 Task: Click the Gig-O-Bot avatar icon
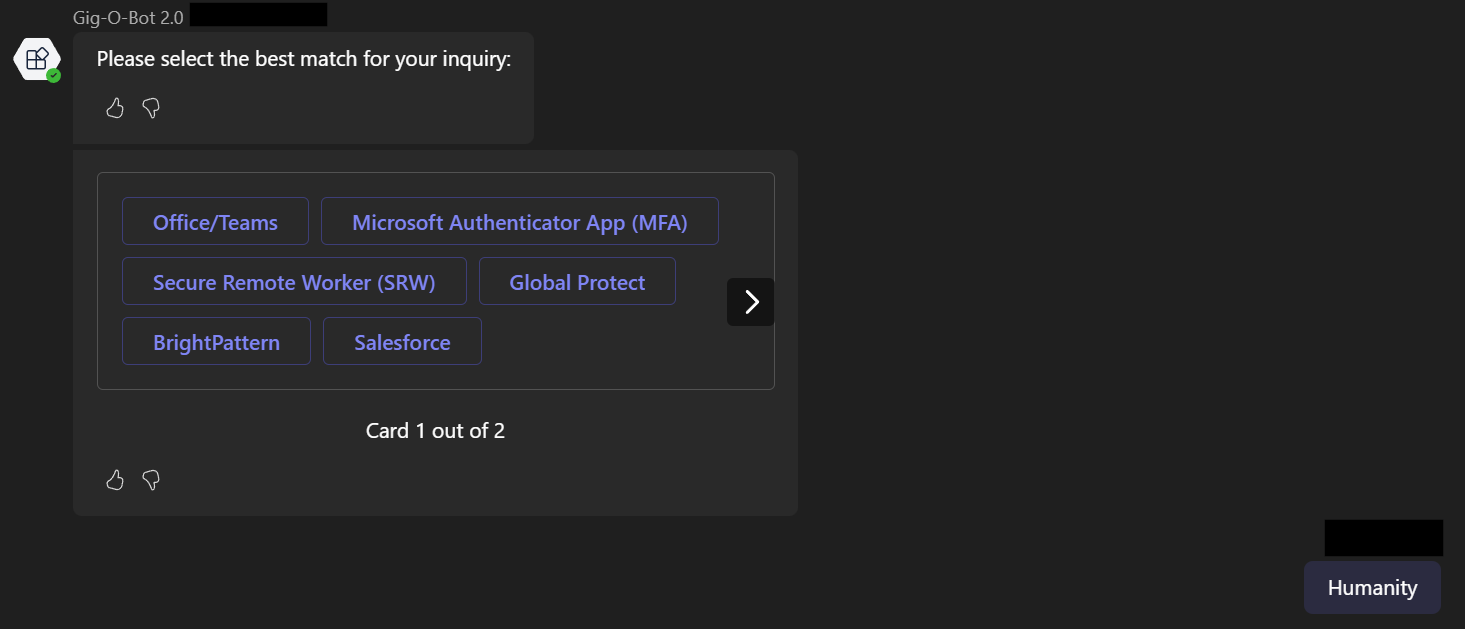36,59
